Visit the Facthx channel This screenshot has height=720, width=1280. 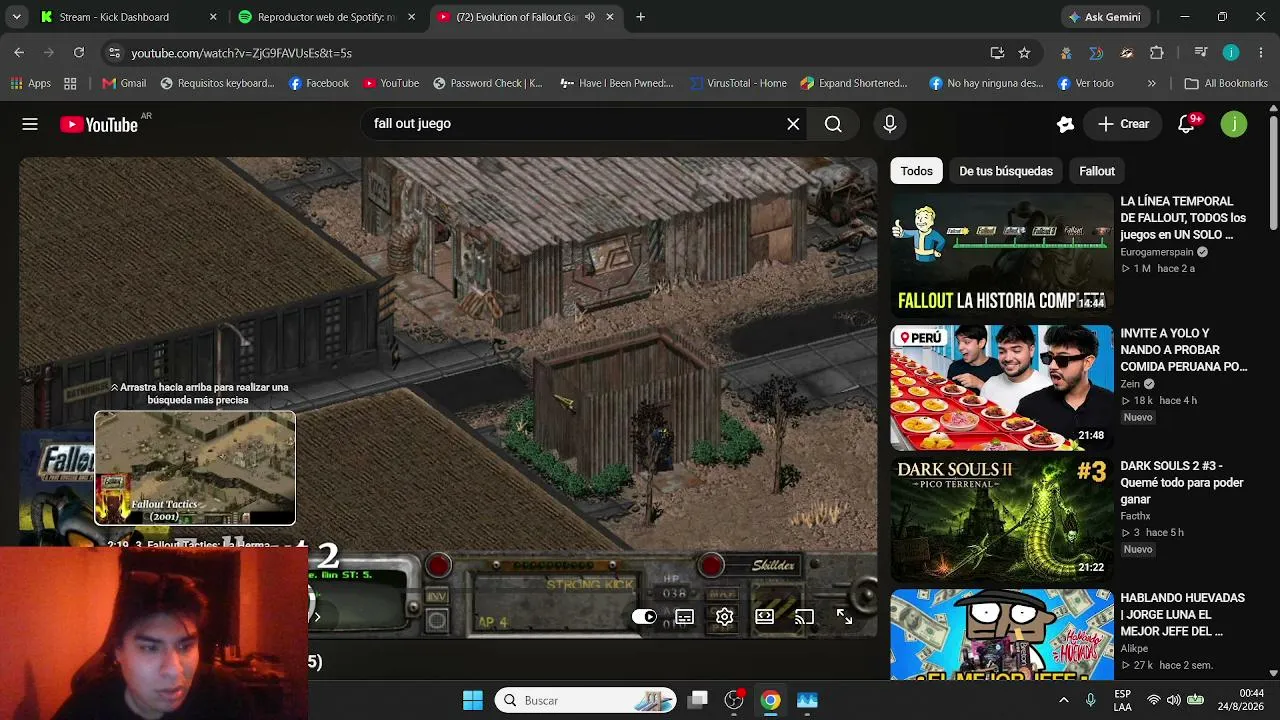[1135, 516]
